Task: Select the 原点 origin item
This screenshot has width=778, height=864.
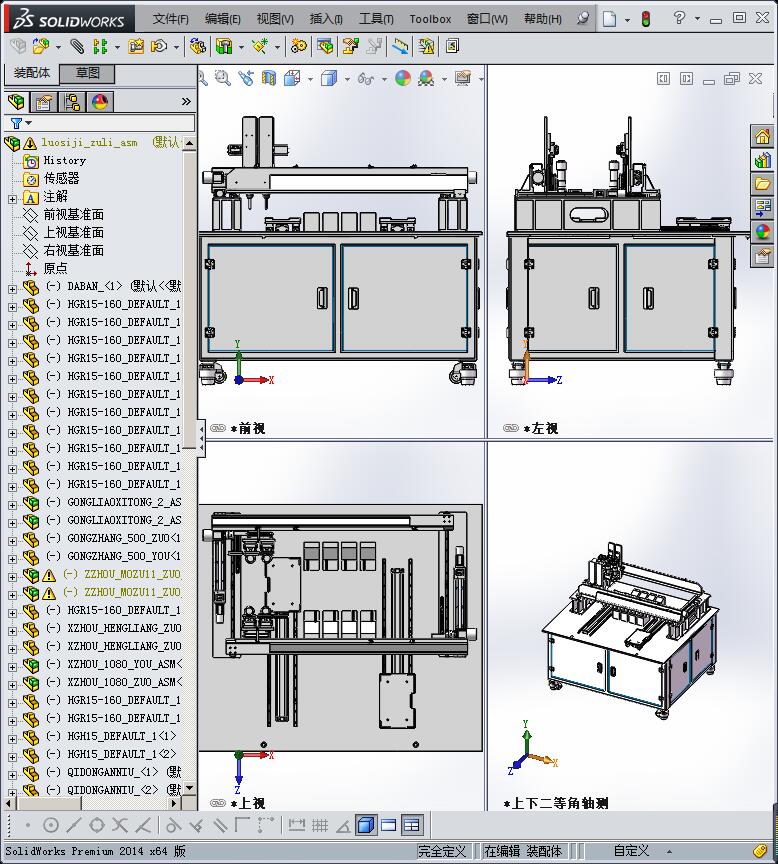Action: (56, 268)
